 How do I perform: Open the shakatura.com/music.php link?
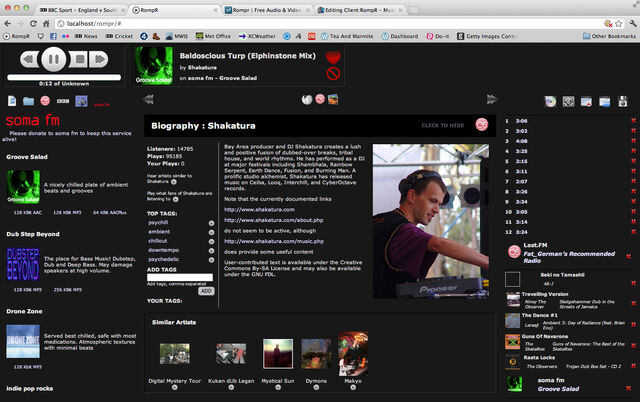point(274,241)
